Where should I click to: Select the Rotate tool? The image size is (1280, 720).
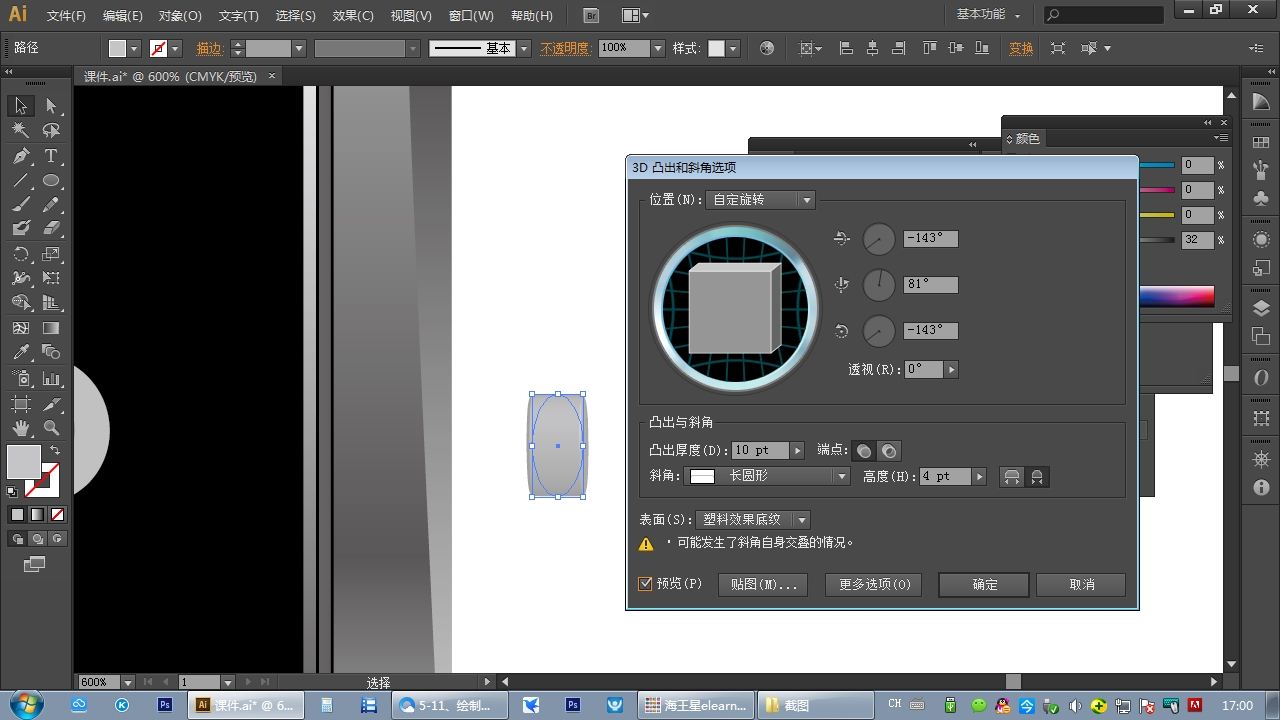click(x=21, y=254)
